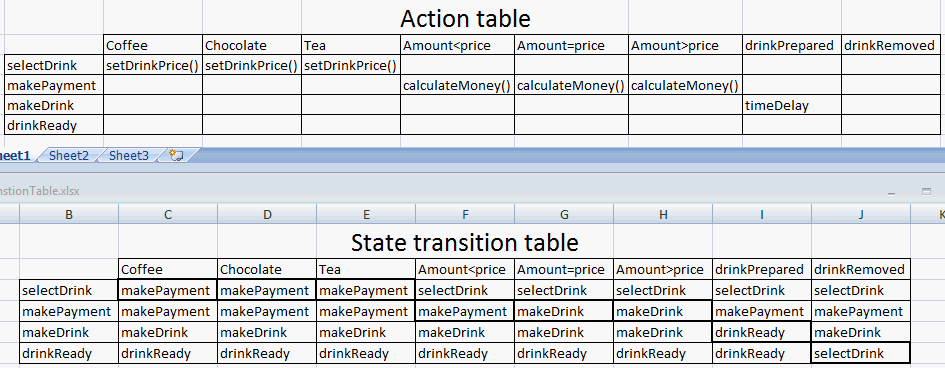Select column F header
945x368 pixels.
point(465,214)
